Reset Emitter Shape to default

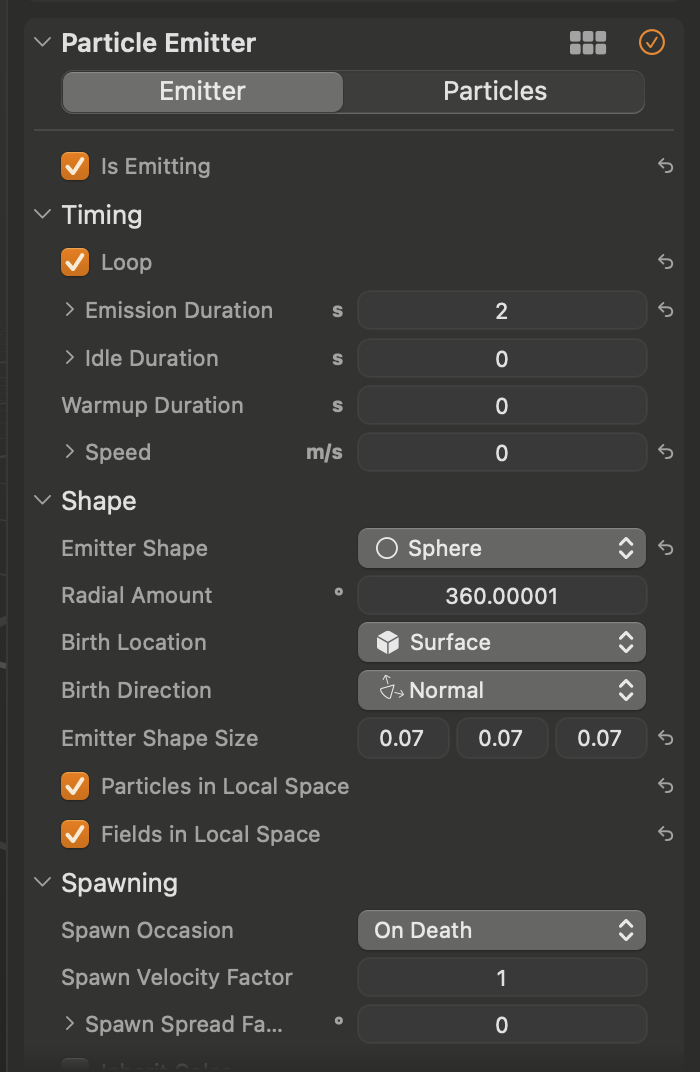[665, 548]
